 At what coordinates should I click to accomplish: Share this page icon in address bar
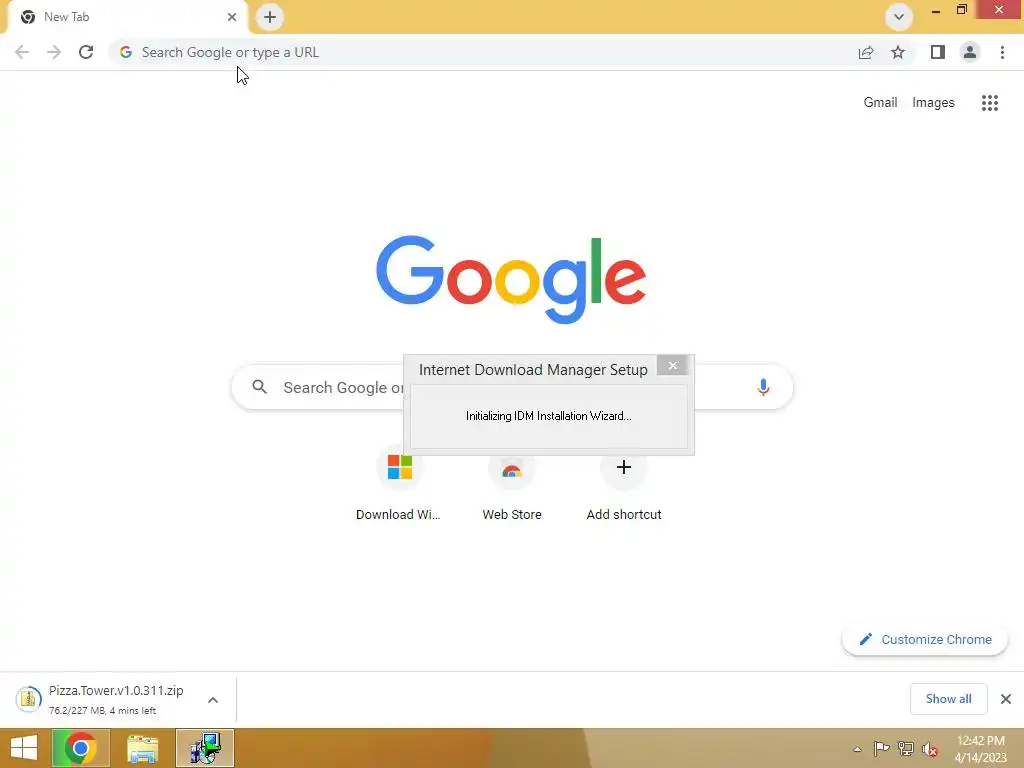(x=866, y=52)
